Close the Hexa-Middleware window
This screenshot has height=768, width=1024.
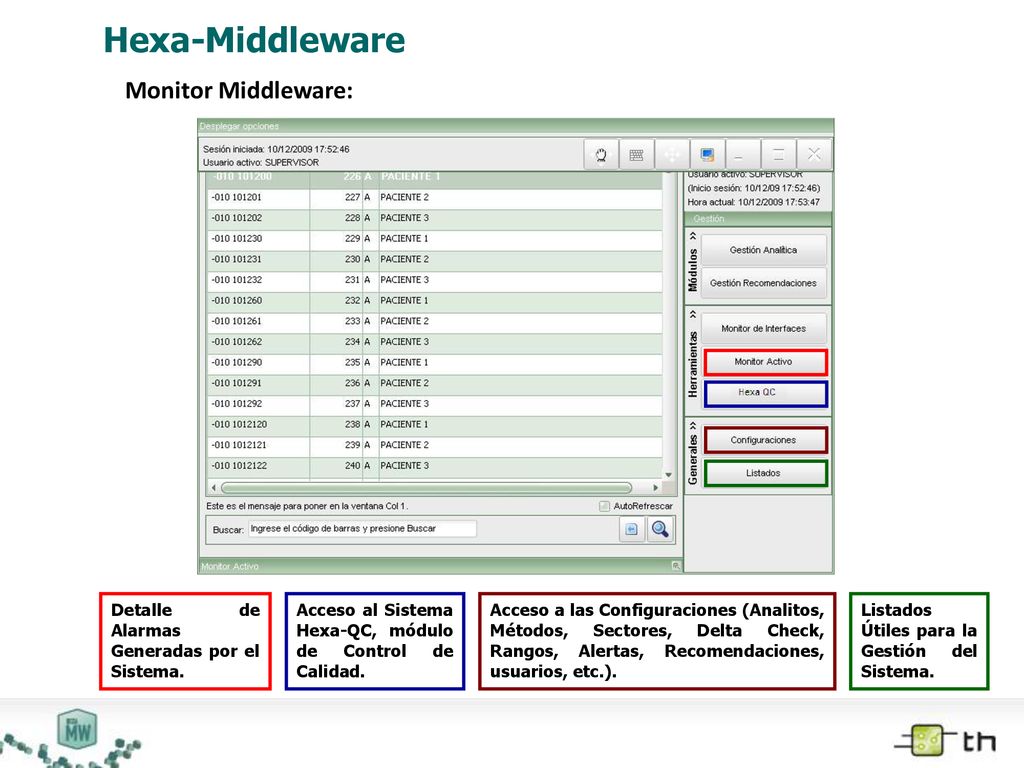click(814, 155)
